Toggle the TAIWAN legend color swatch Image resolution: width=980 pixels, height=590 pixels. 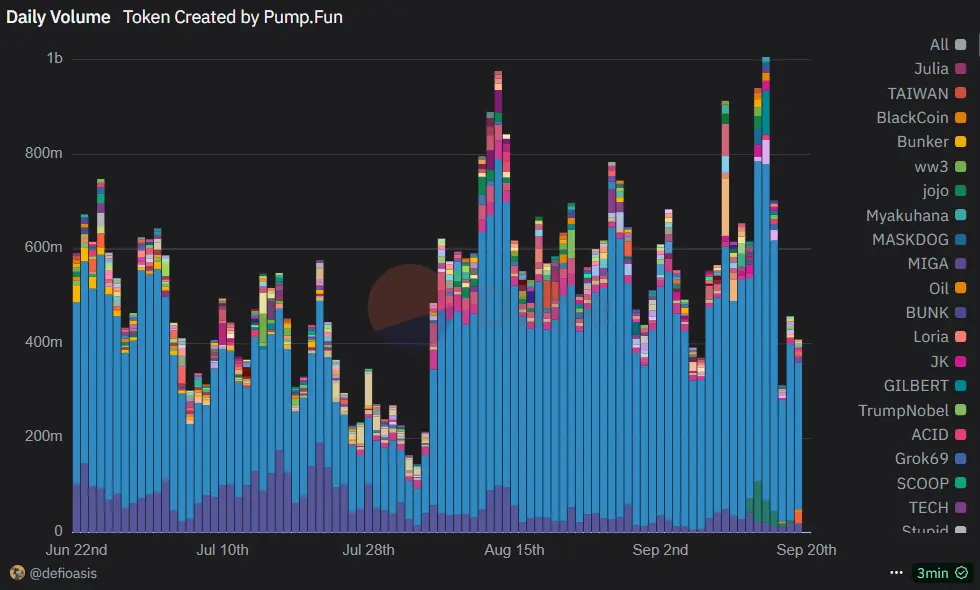tap(961, 93)
